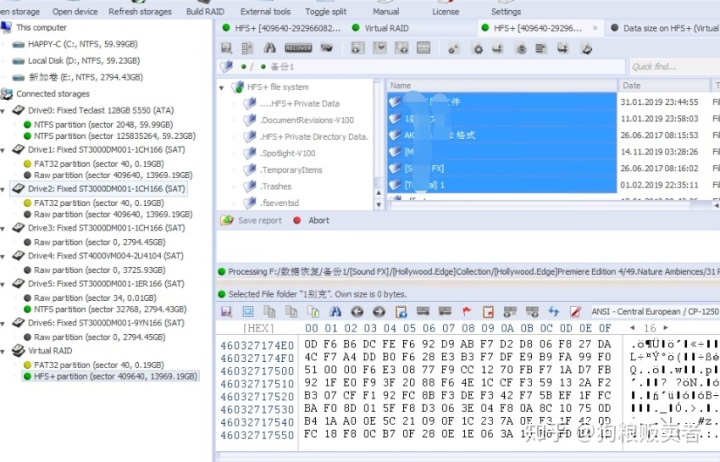Click the binoculars search icon in the hex toolbar

pos(335,312)
